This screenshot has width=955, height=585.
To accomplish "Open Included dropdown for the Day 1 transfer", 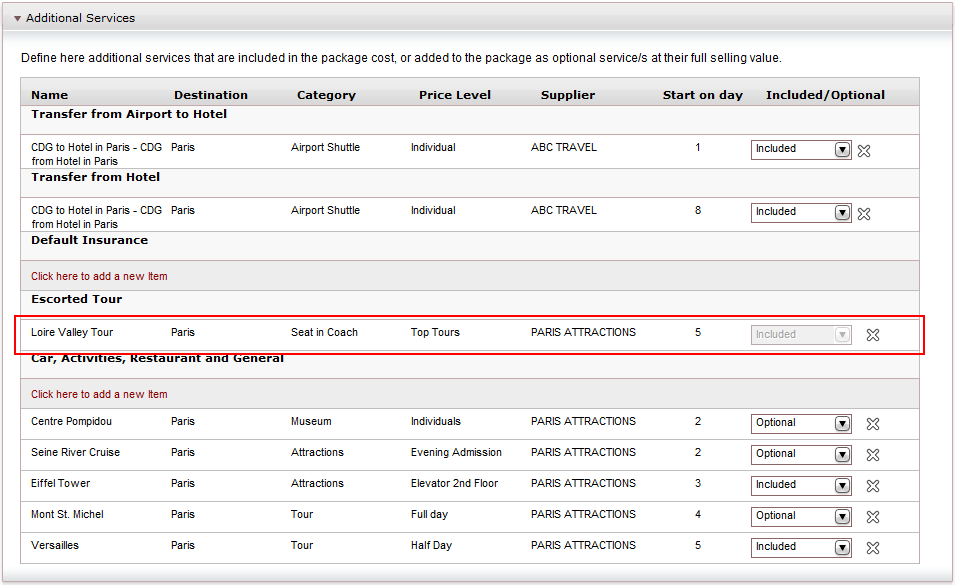I will click(801, 149).
